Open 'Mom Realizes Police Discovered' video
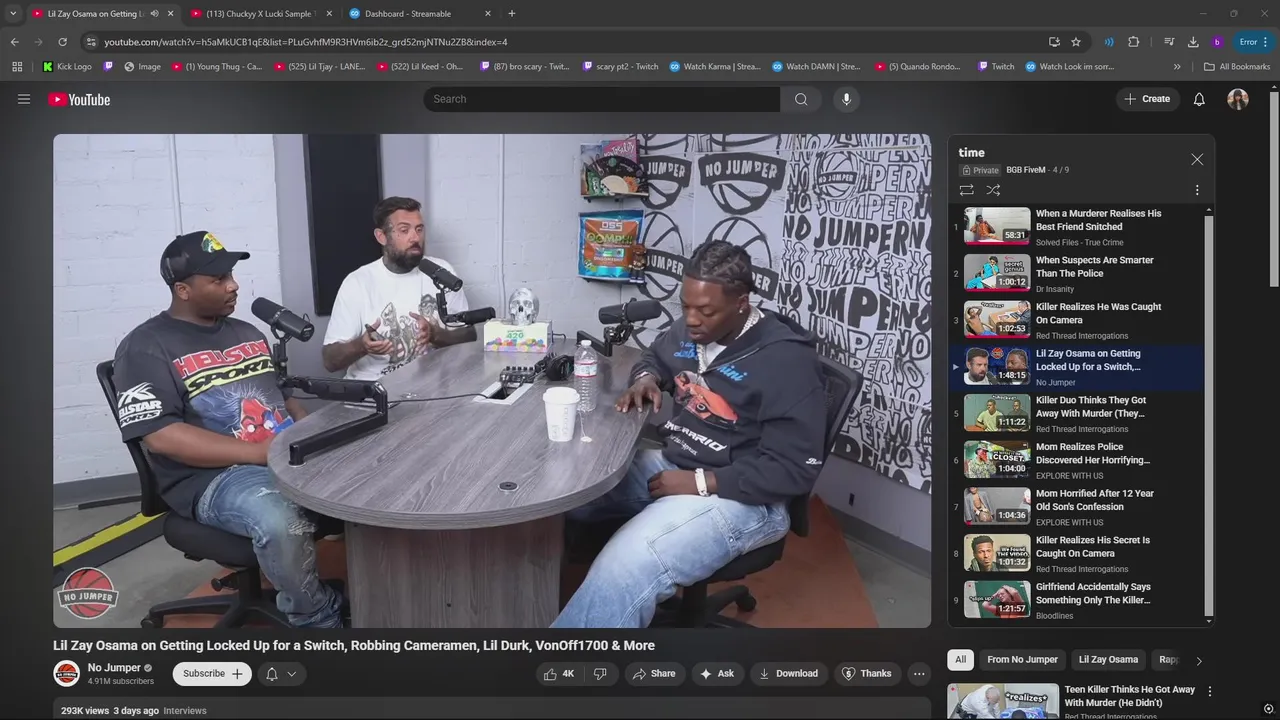The image size is (1280, 720). click(x=1075, y=460)
